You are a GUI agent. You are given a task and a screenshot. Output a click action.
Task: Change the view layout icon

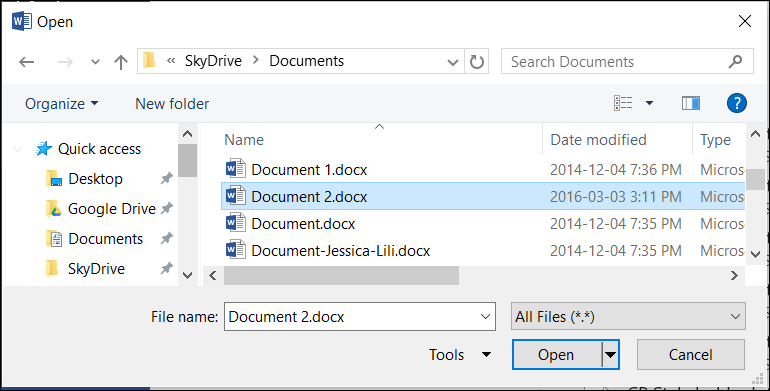click(x=623, y=103)
